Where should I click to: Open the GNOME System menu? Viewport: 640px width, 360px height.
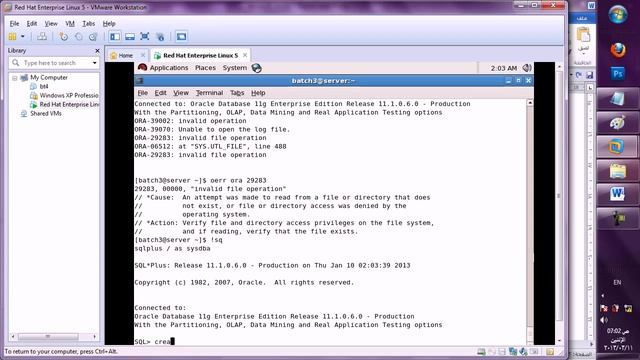point(235,68)
